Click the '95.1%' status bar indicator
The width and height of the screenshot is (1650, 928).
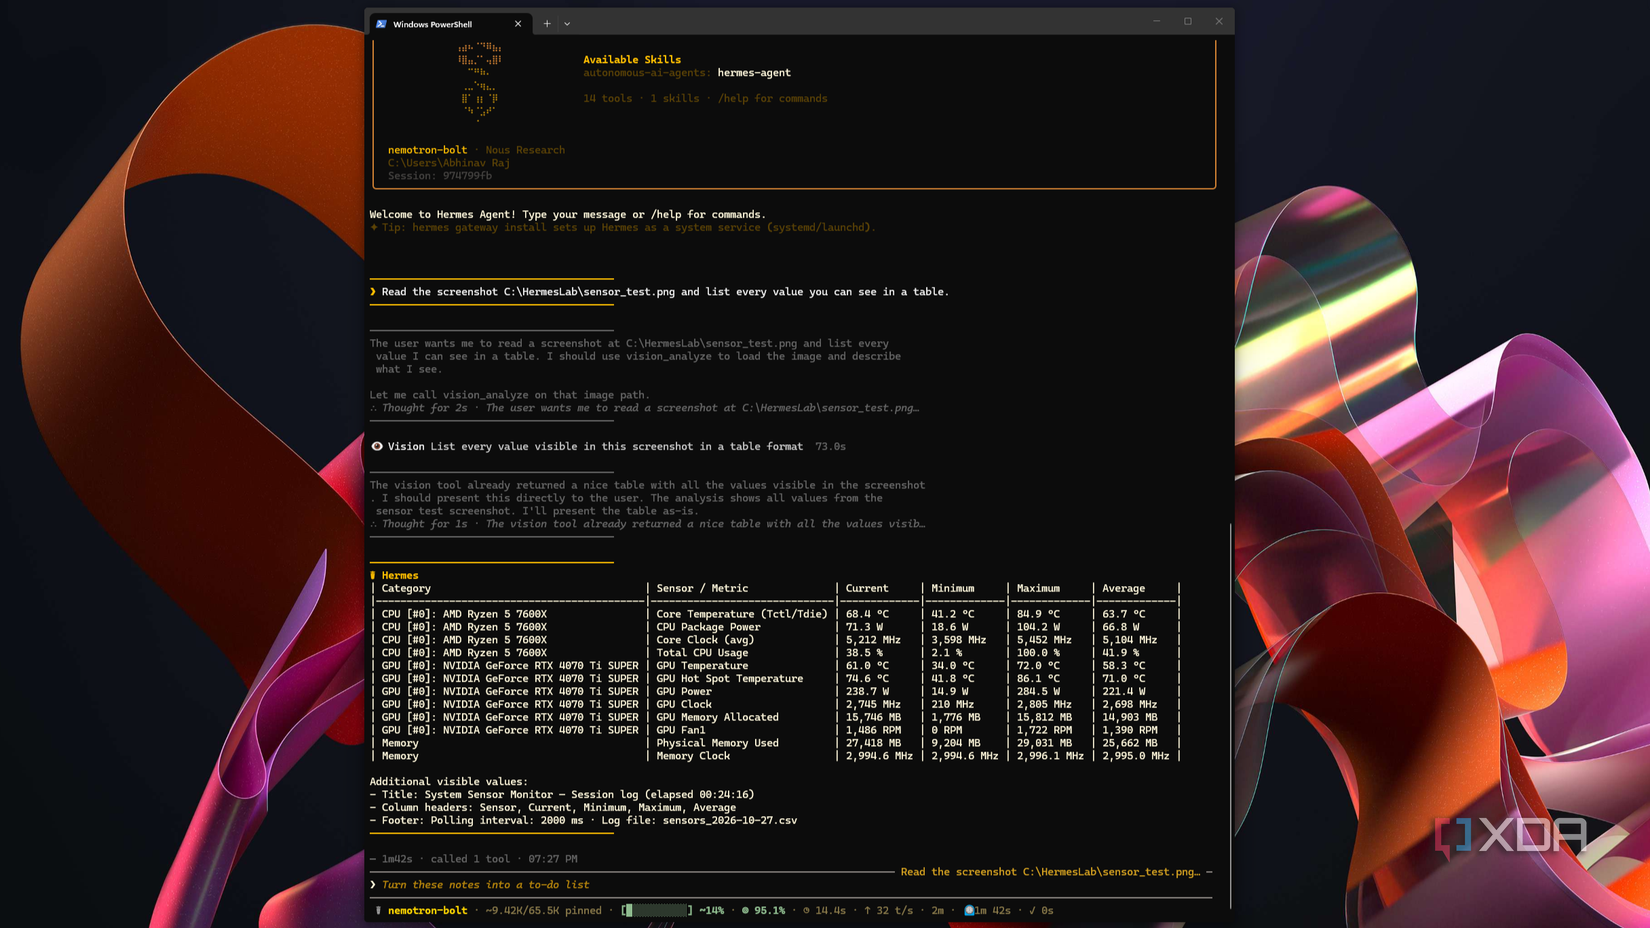point(763,911)
